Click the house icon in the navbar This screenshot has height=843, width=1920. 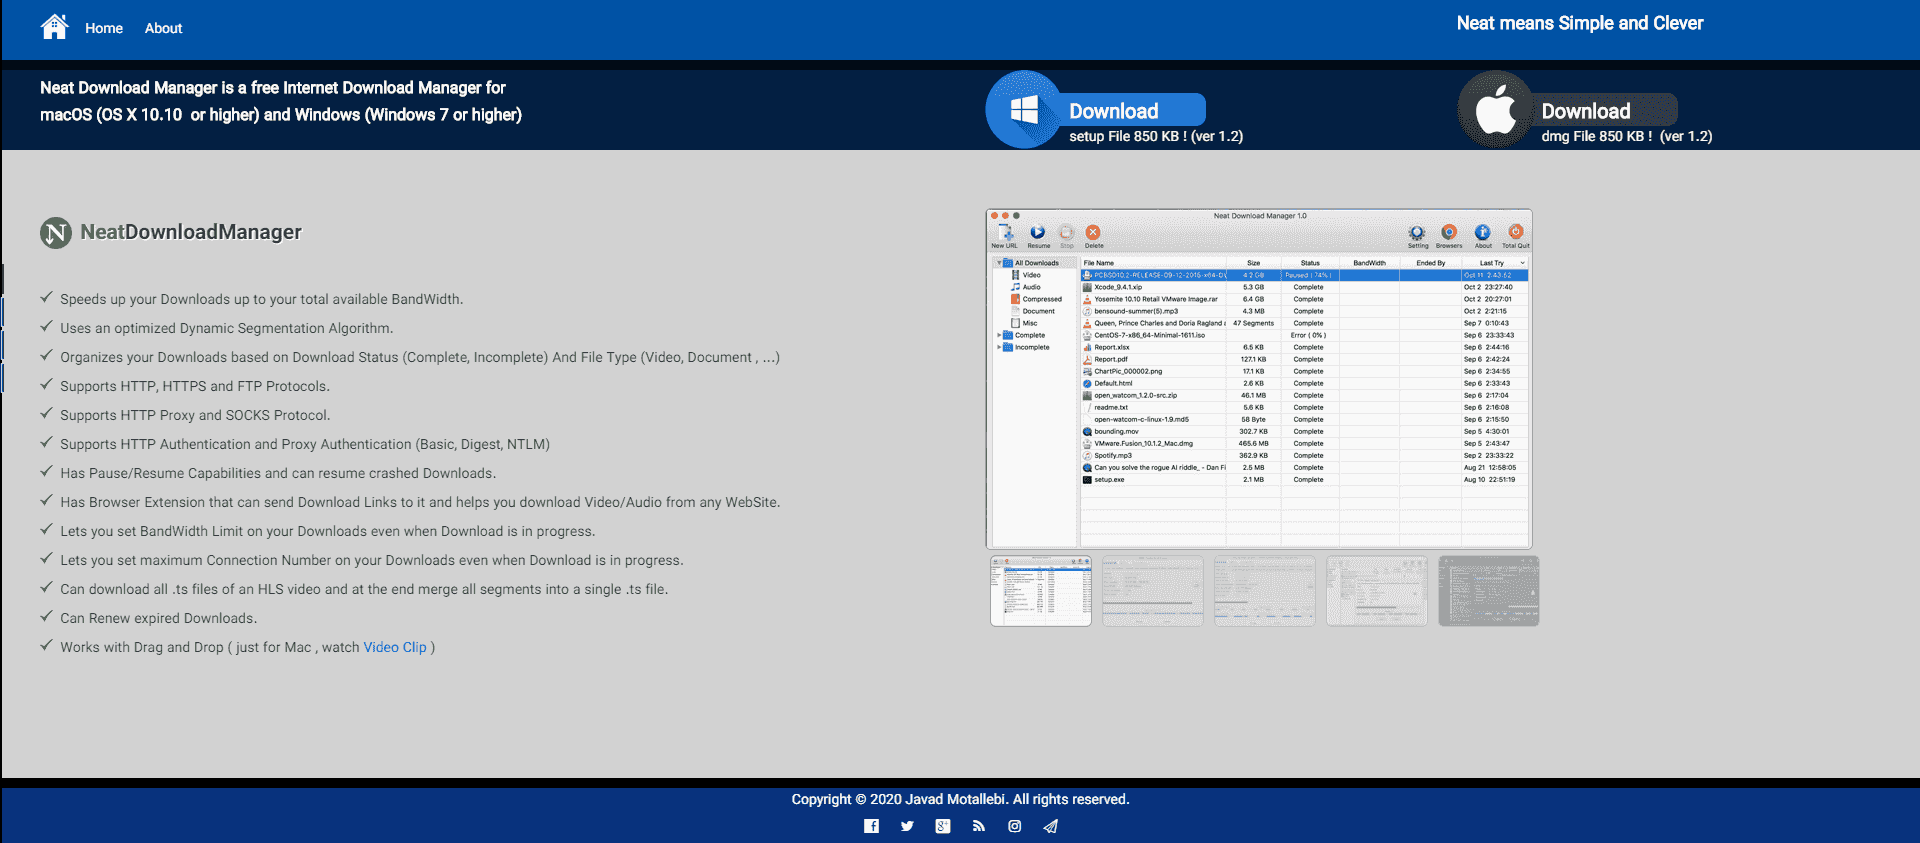pyautogui.click(x=54, y=27)
